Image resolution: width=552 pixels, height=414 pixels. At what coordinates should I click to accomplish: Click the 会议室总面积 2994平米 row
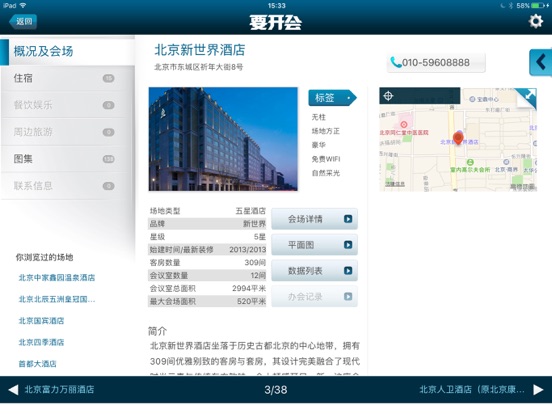pyautogui.click(x=207, y=288)
